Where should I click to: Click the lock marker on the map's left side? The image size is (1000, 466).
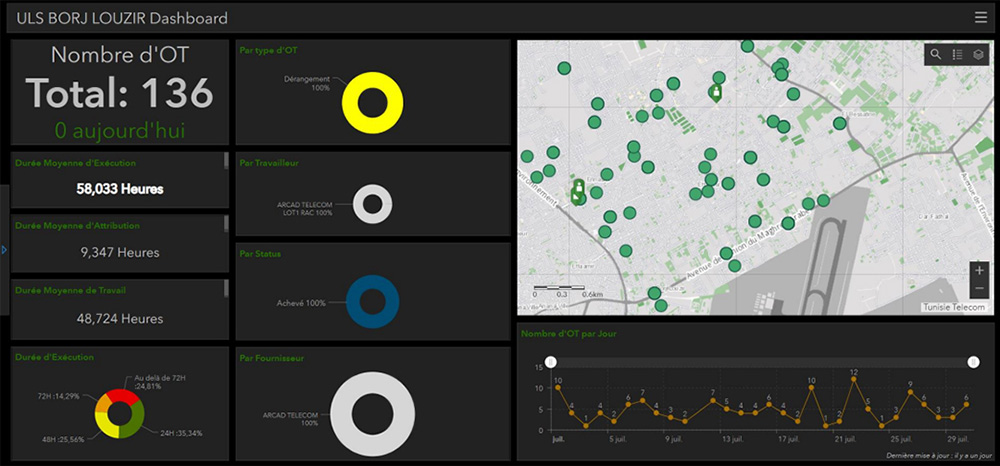coord(577,191)
